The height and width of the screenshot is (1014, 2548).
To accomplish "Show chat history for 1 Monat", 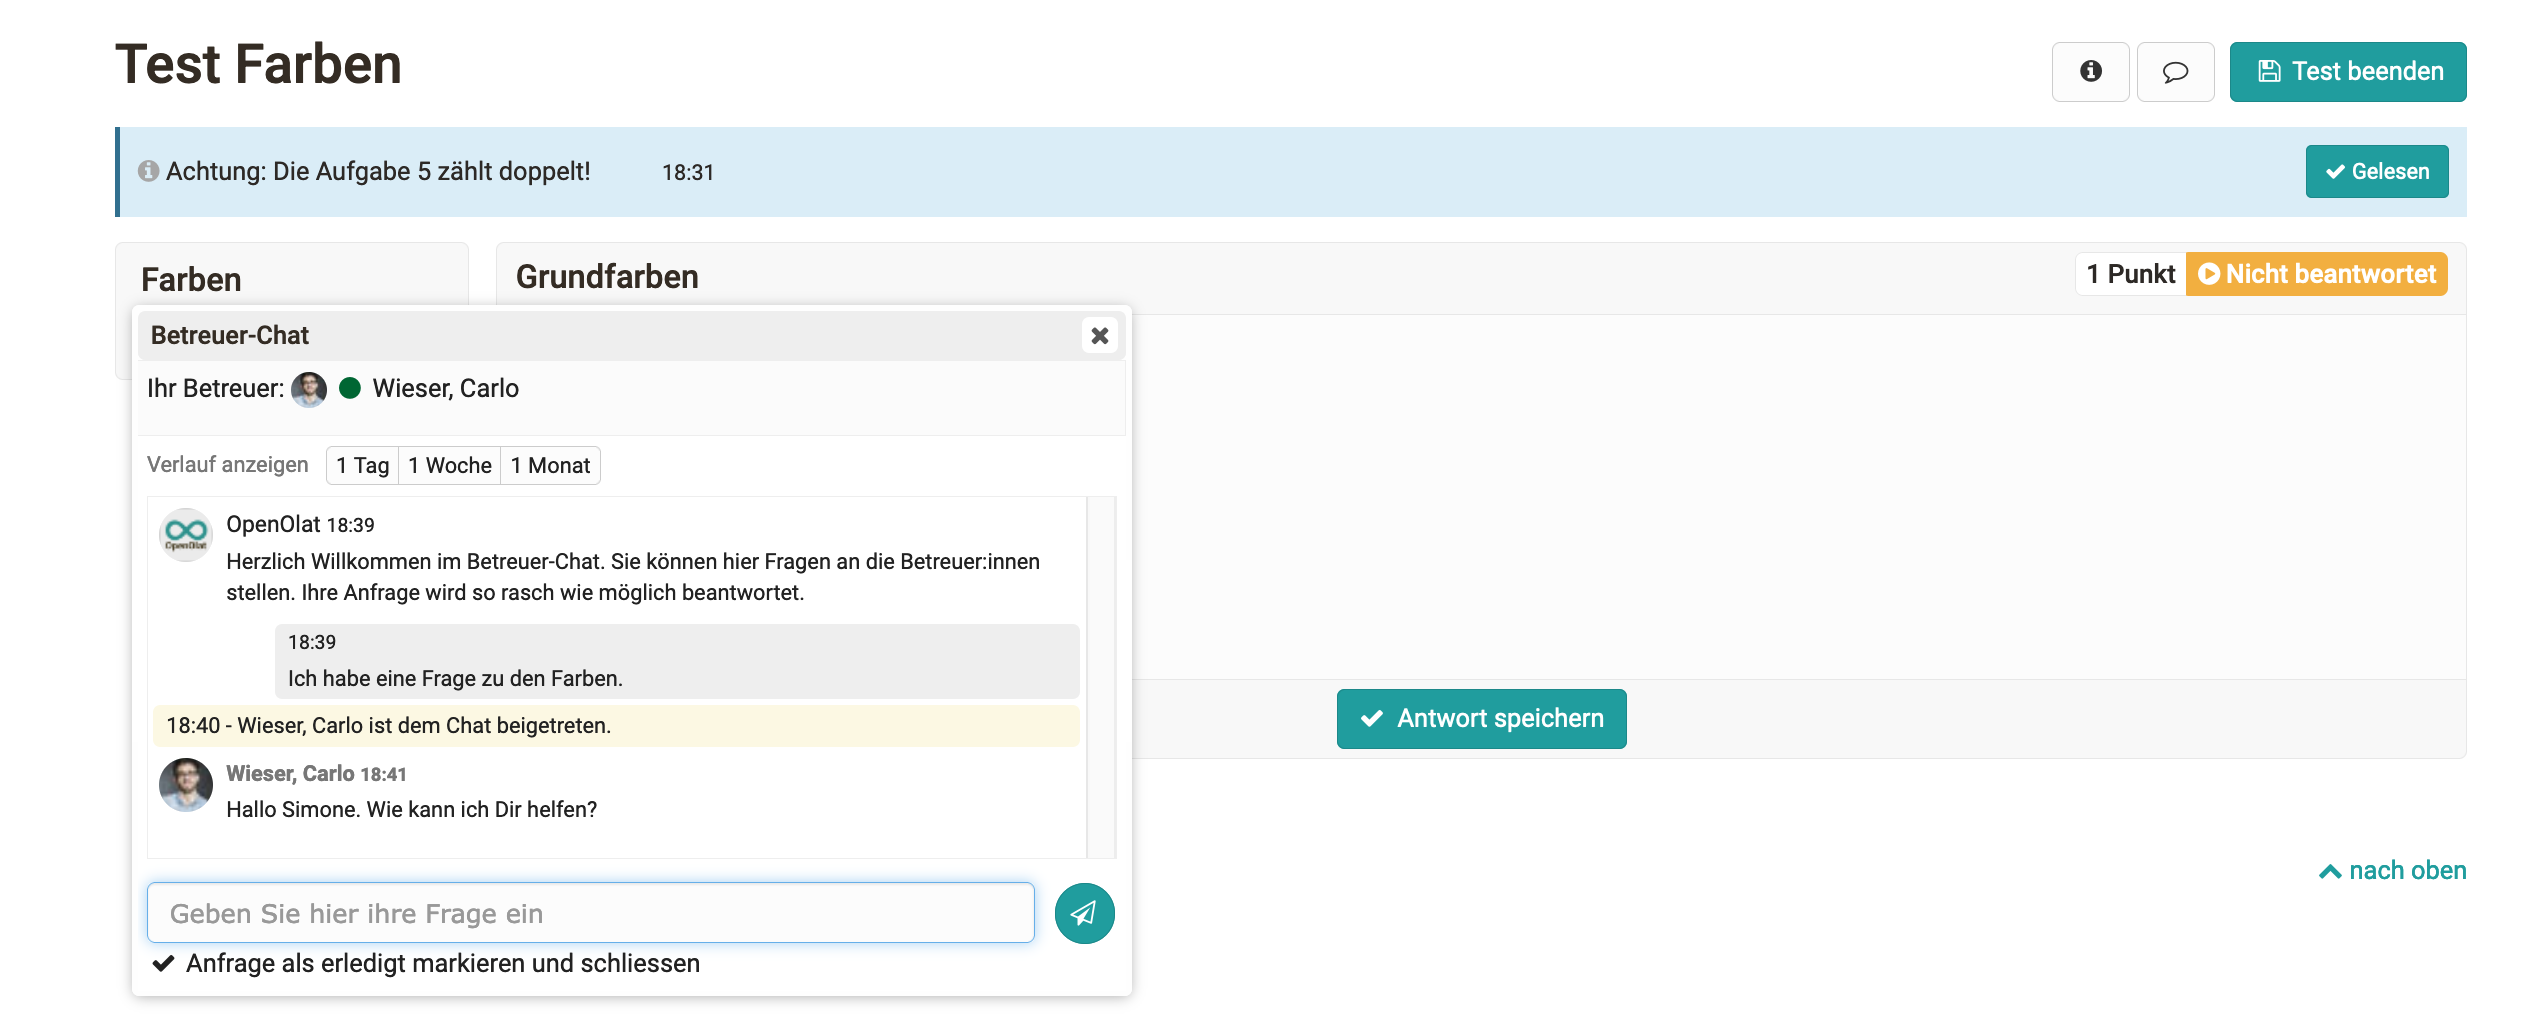I will tap(550, 466).
